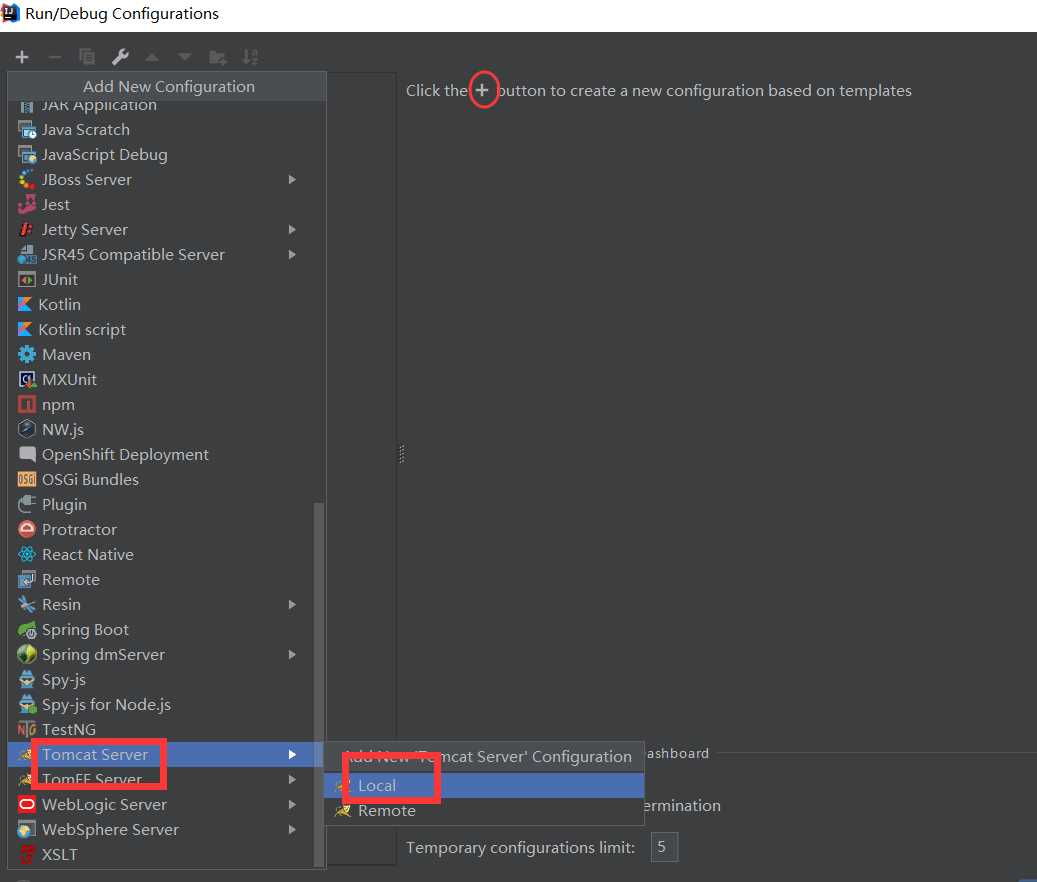Click the Kotlin logo icon

(24, 305)
